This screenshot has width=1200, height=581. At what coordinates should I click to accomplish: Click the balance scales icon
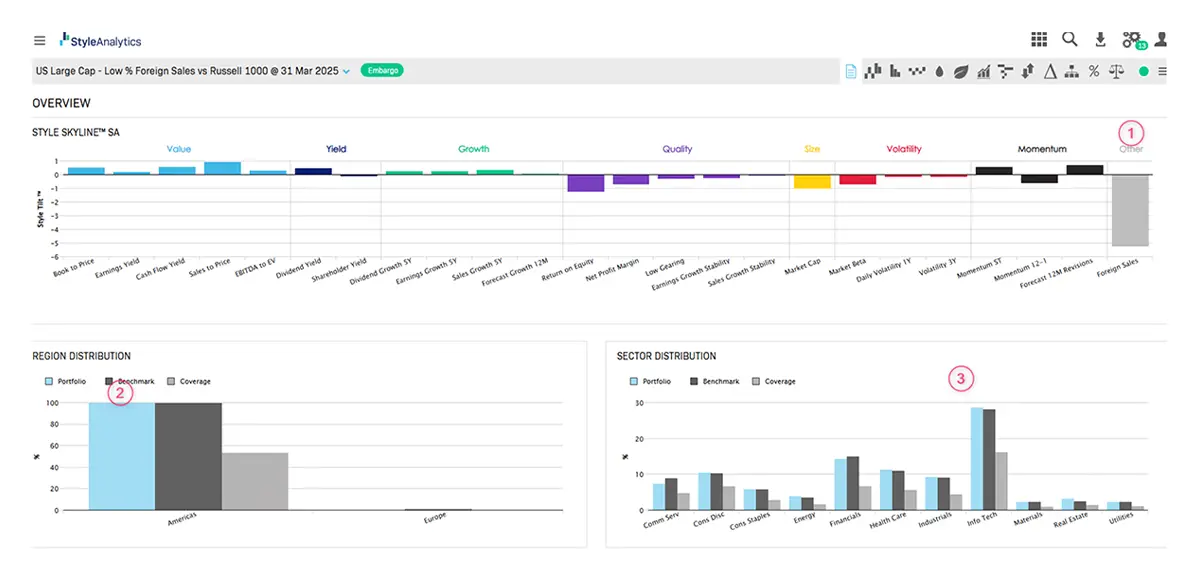[1117, 72]
